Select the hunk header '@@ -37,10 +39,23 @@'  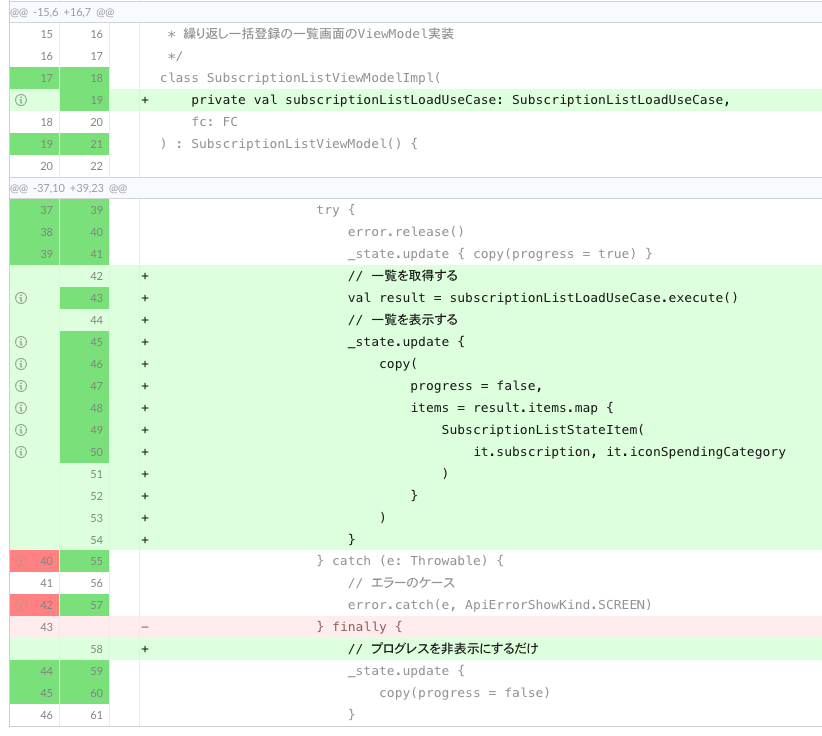(68, 188)
